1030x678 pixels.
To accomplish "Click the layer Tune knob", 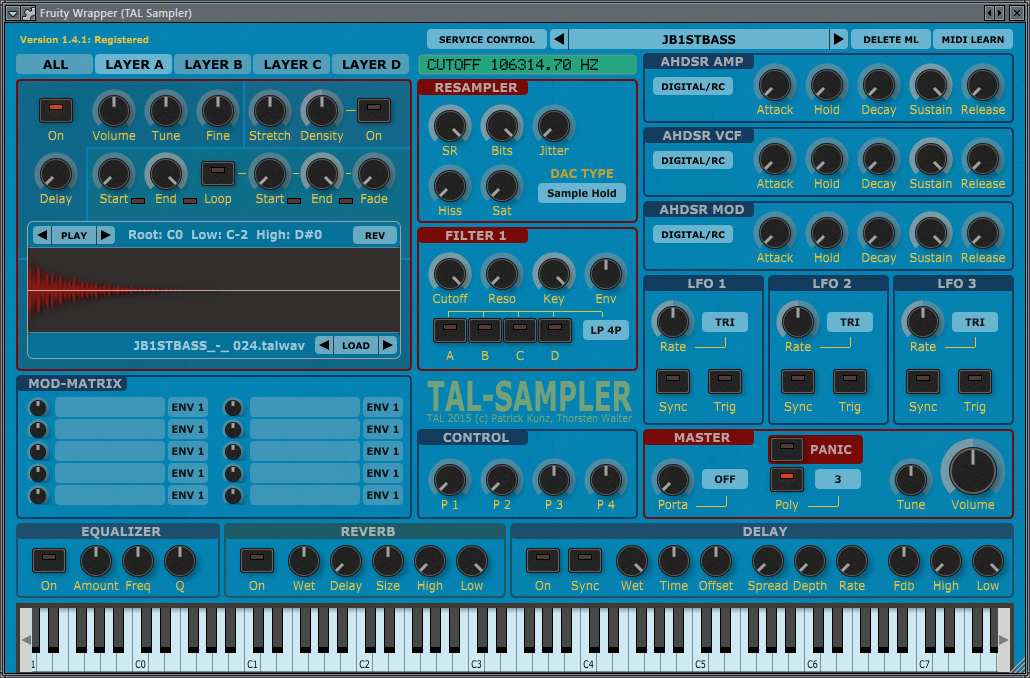I will (166, 111).
